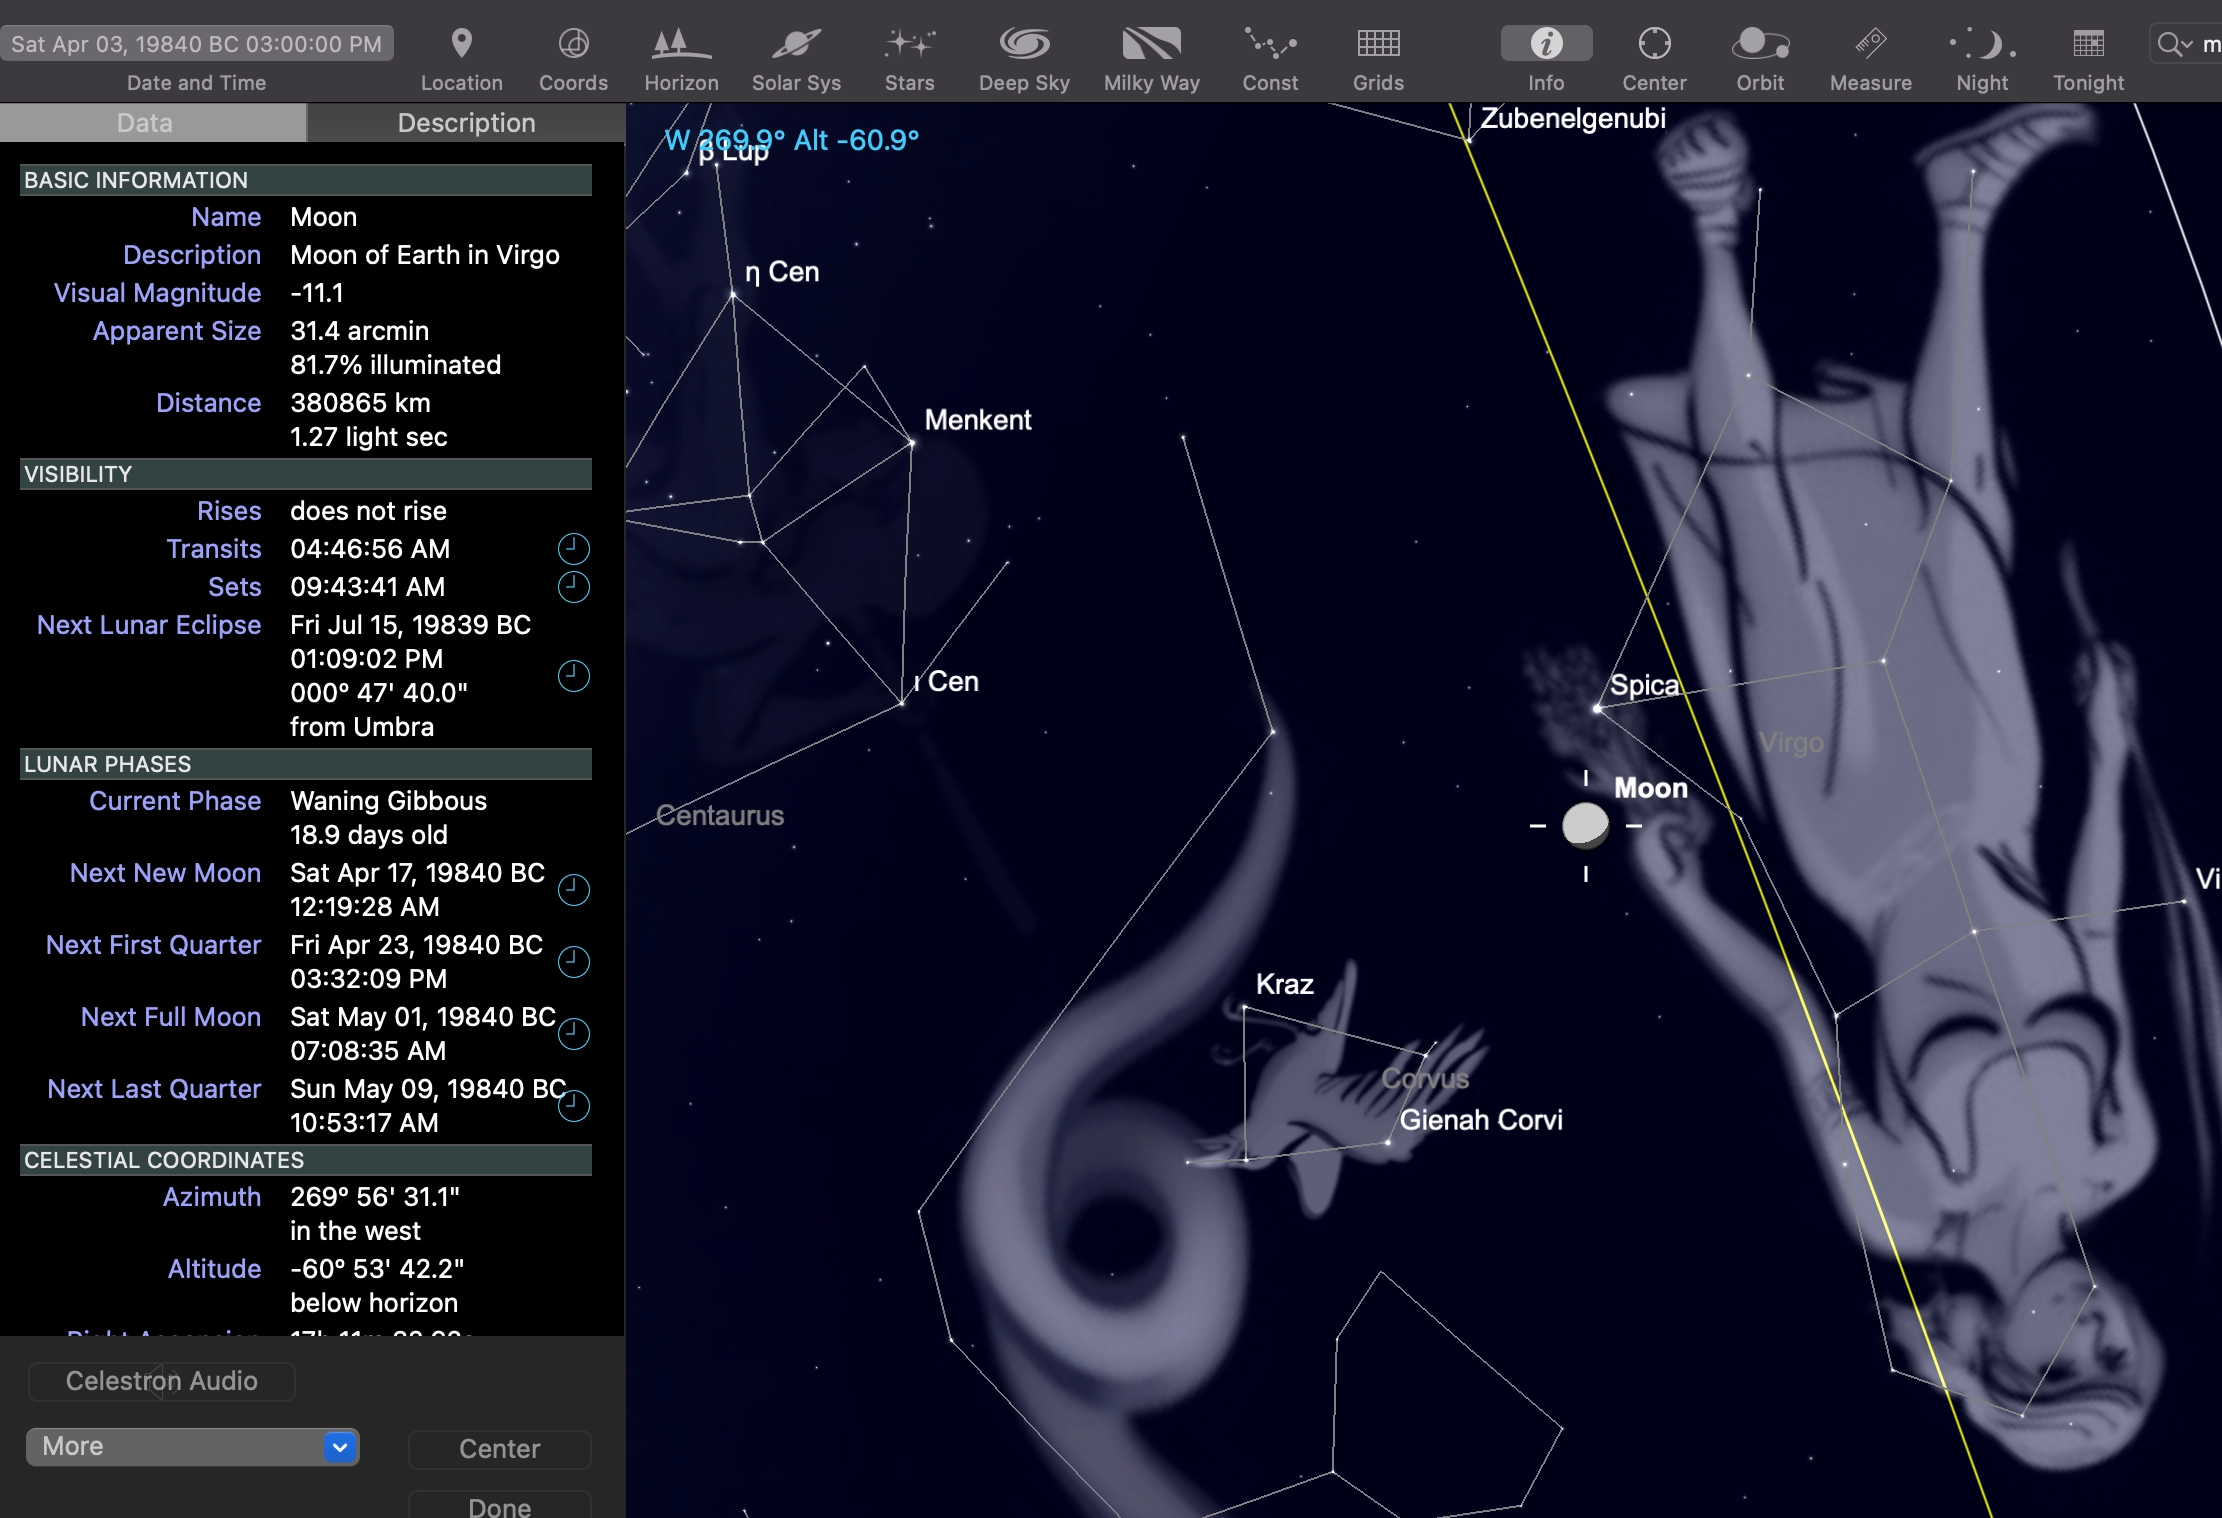
Task: Click the CELESTIAL COORDINATES section header
Action: tap(306, 1160)
